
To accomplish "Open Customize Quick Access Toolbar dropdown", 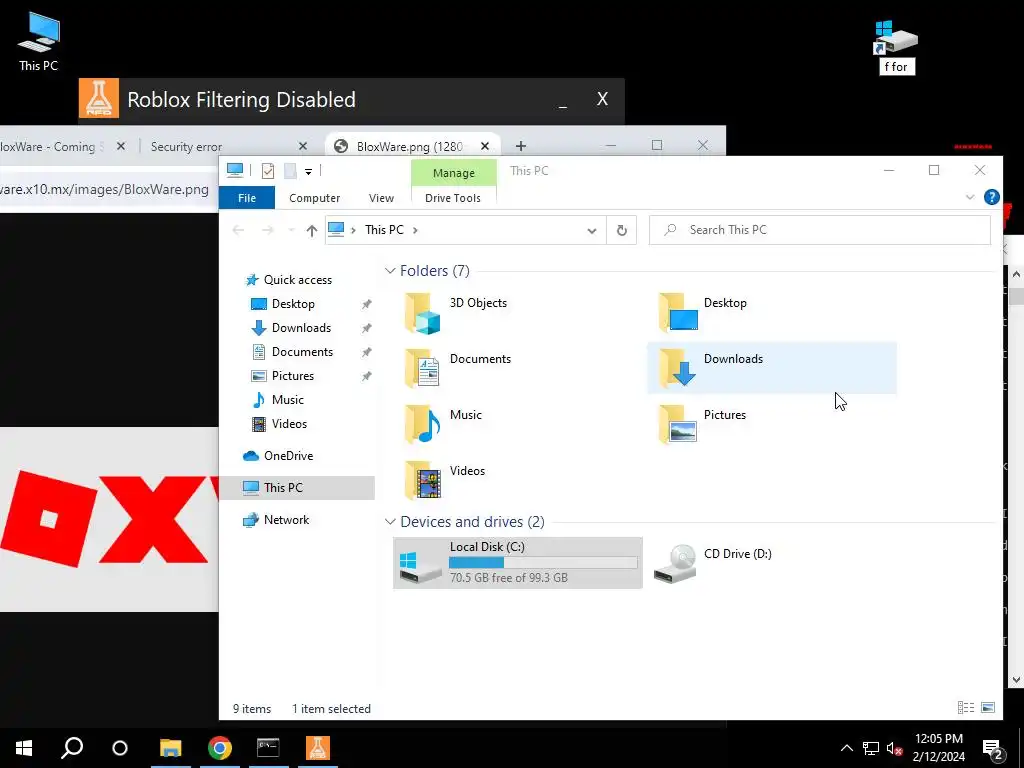I will tap(308, 172).
